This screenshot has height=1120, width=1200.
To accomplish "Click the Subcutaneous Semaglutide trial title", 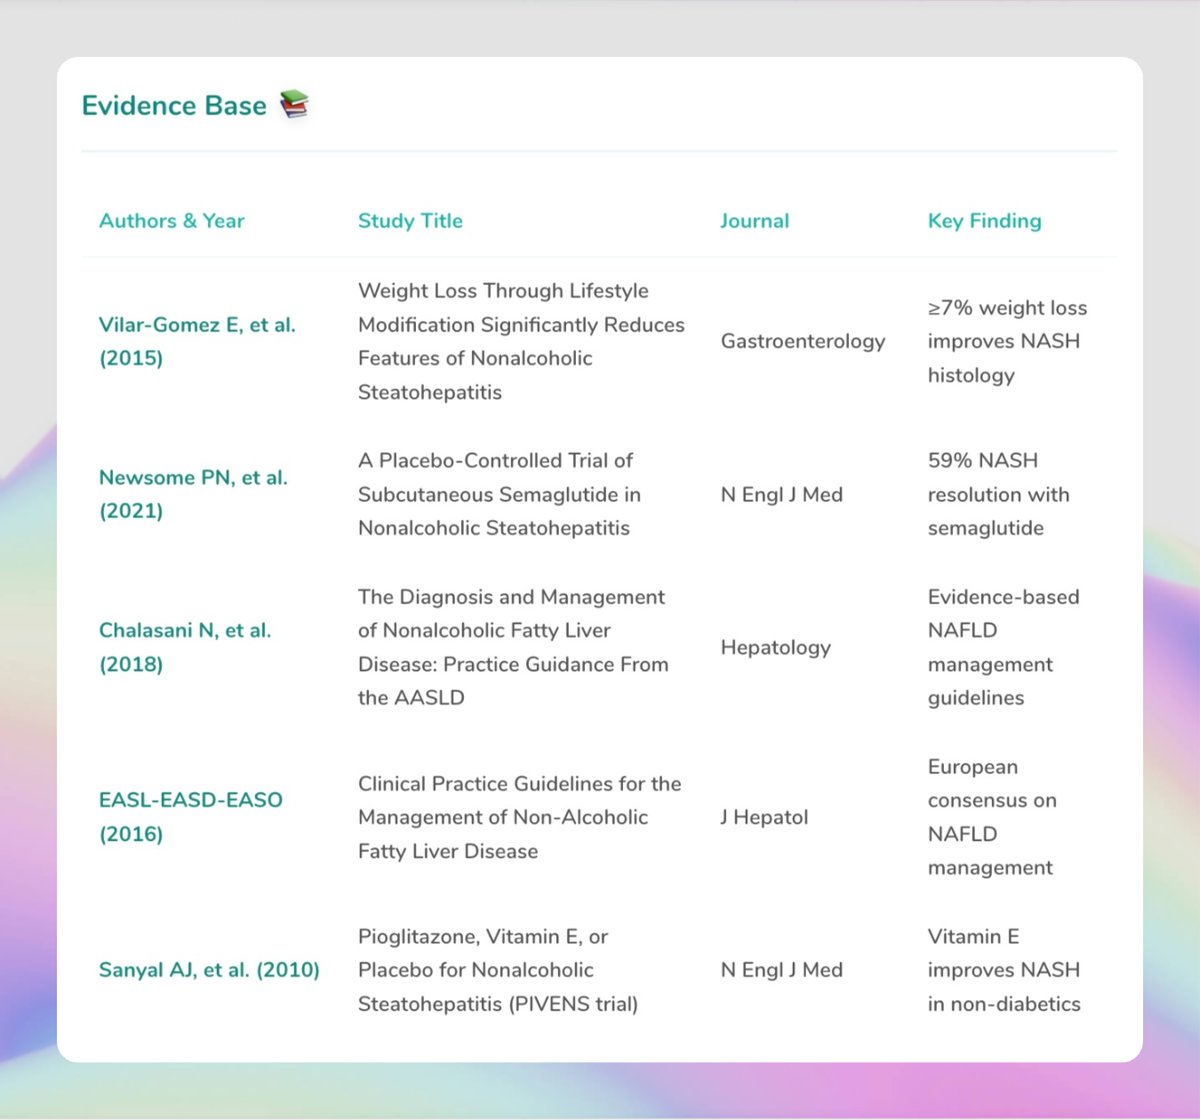I will pyautogui.click(x=499, y=494).
